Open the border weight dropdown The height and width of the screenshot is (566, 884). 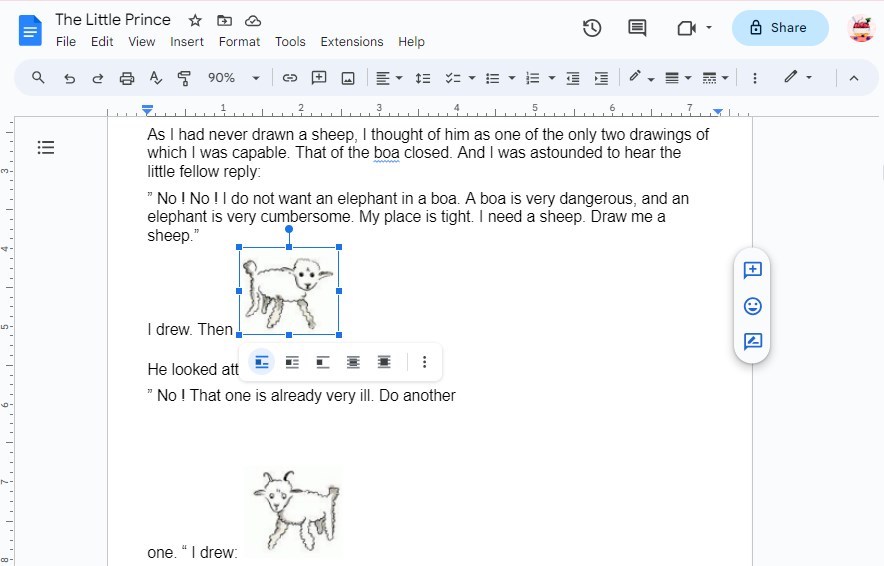[x=678, y=78]
